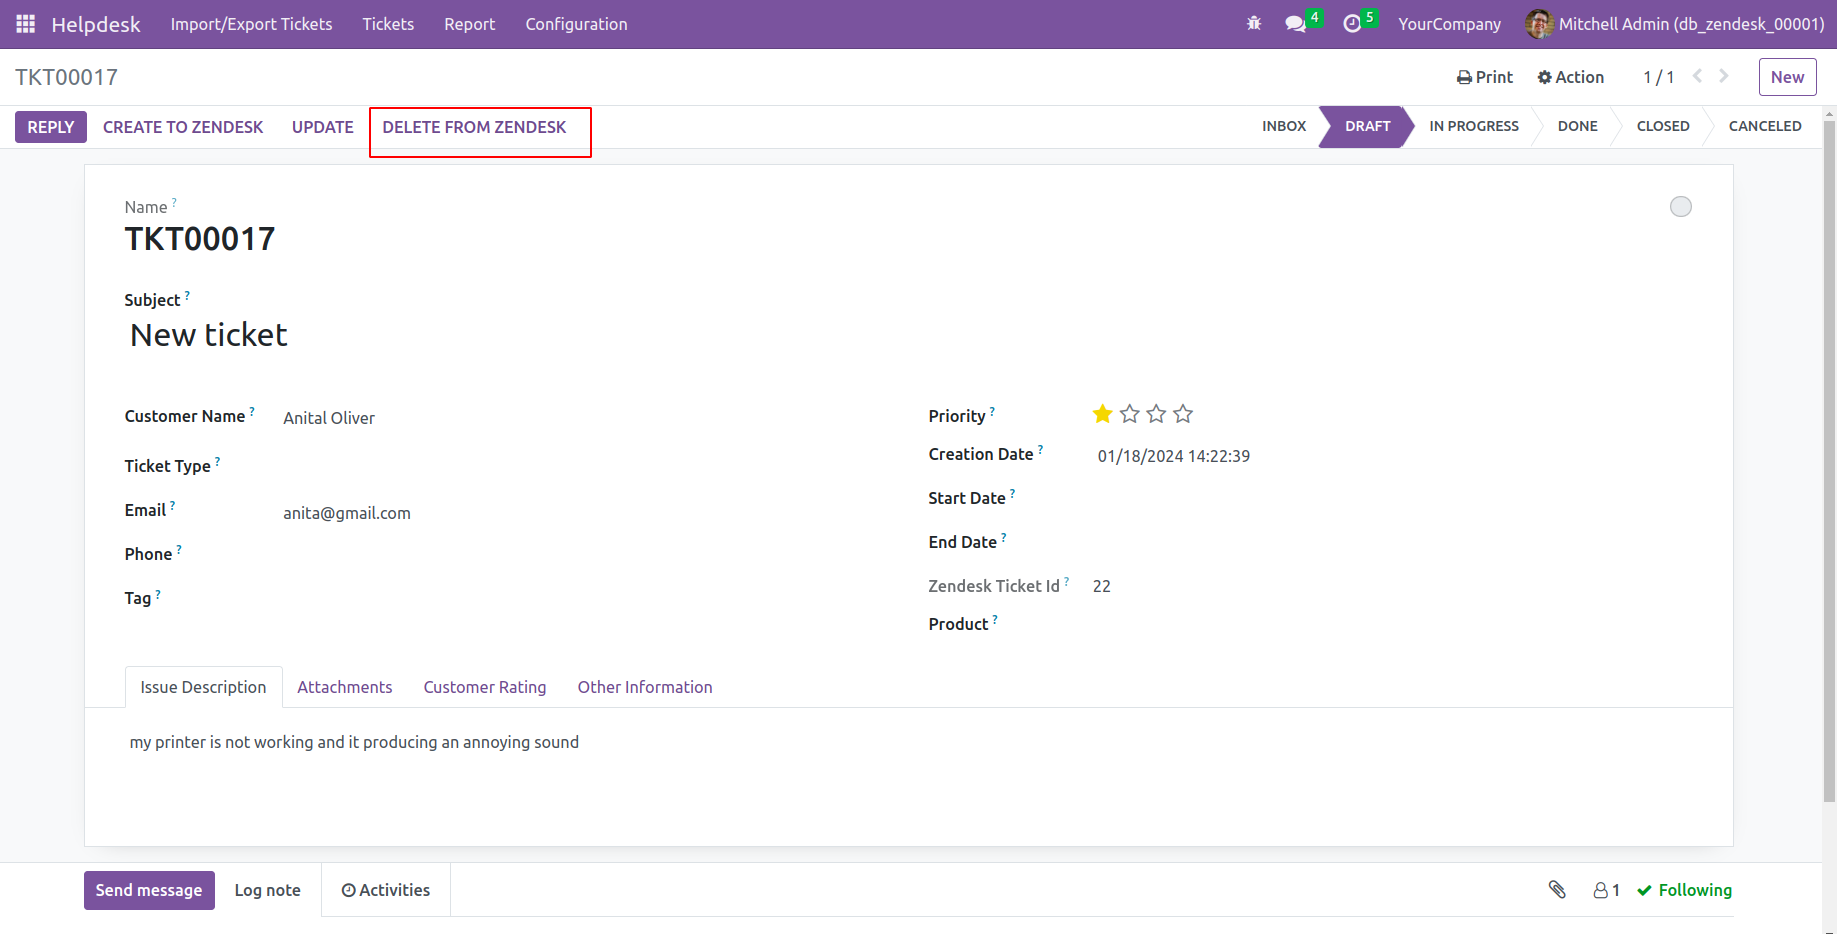Screen dimensions: 1837x934
Task: Set priority to fourth star
Action: tap(1183, 414)
